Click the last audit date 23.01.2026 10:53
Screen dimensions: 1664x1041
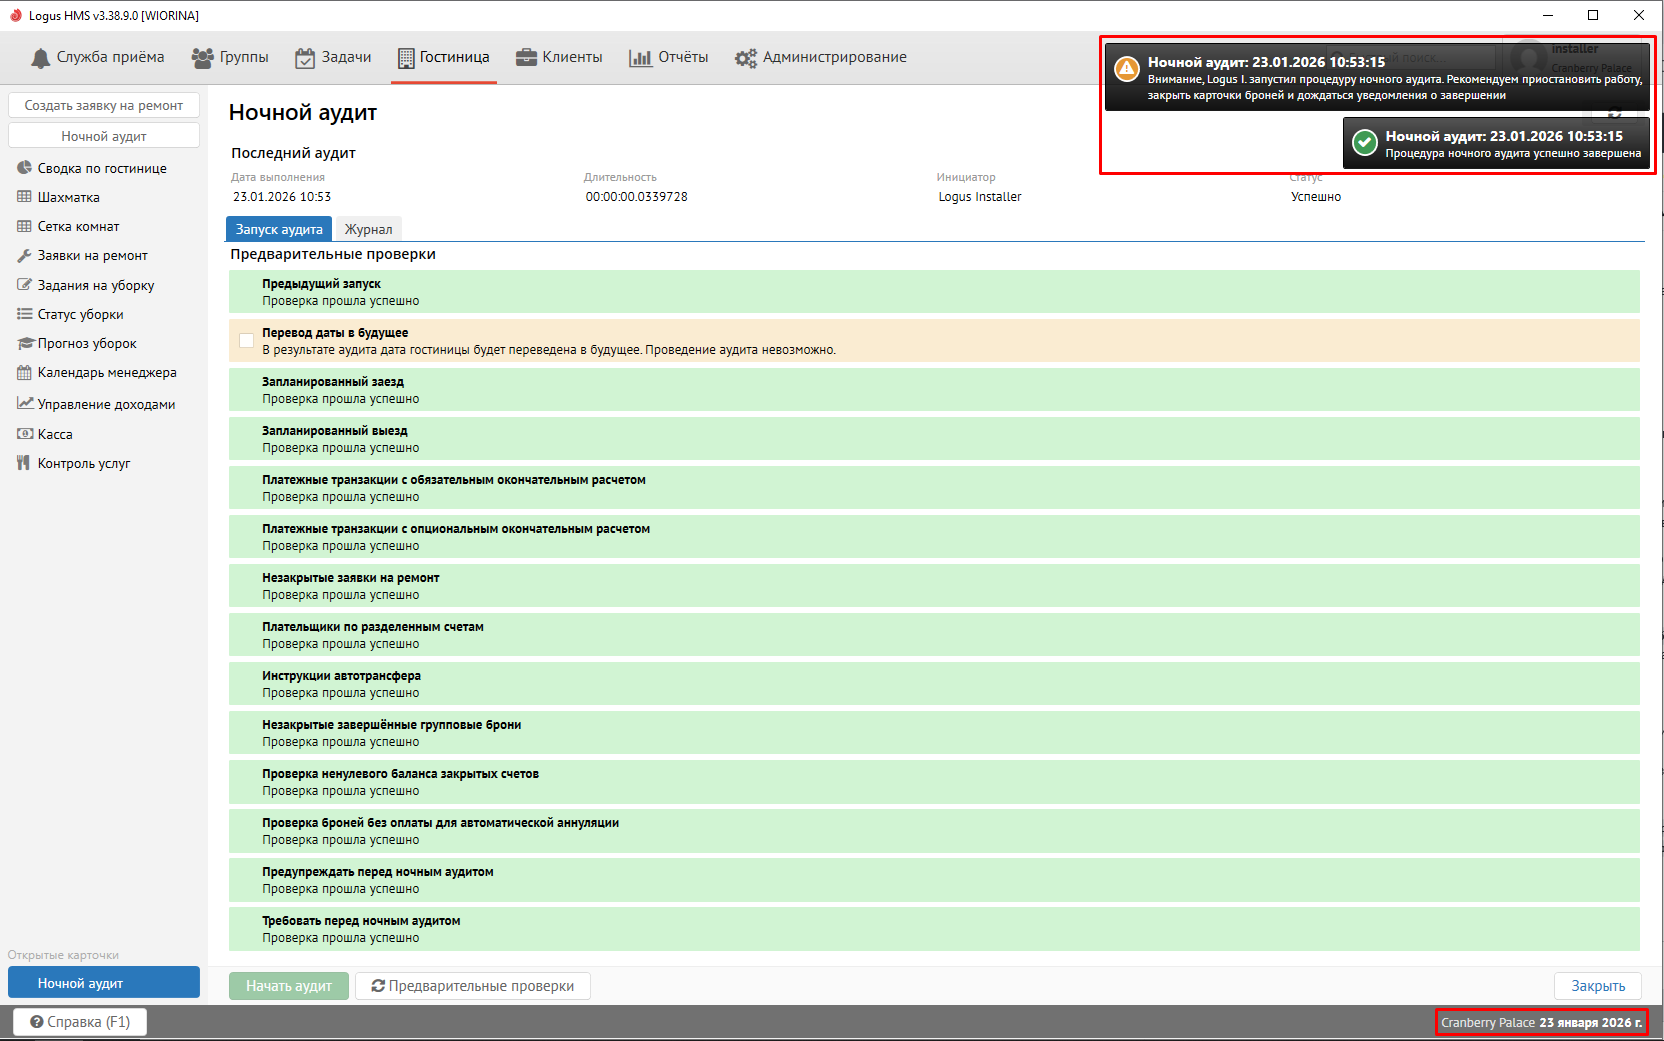click(x=282, y=197)
